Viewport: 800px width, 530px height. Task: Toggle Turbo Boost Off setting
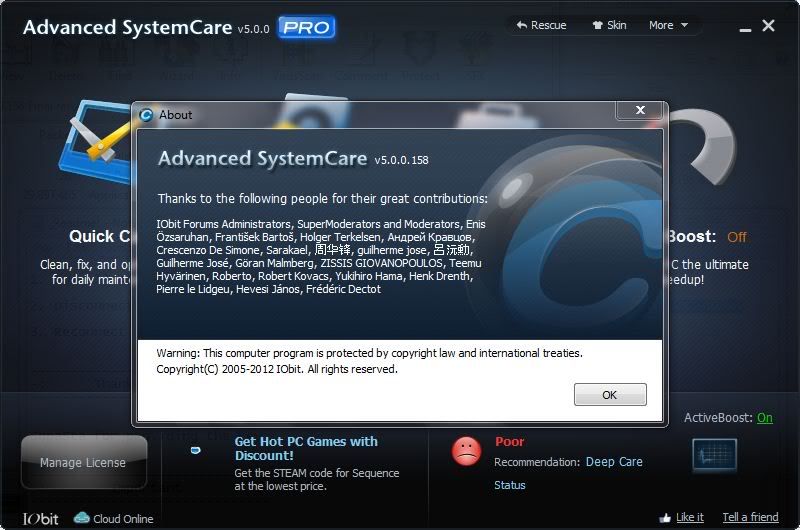736,237
